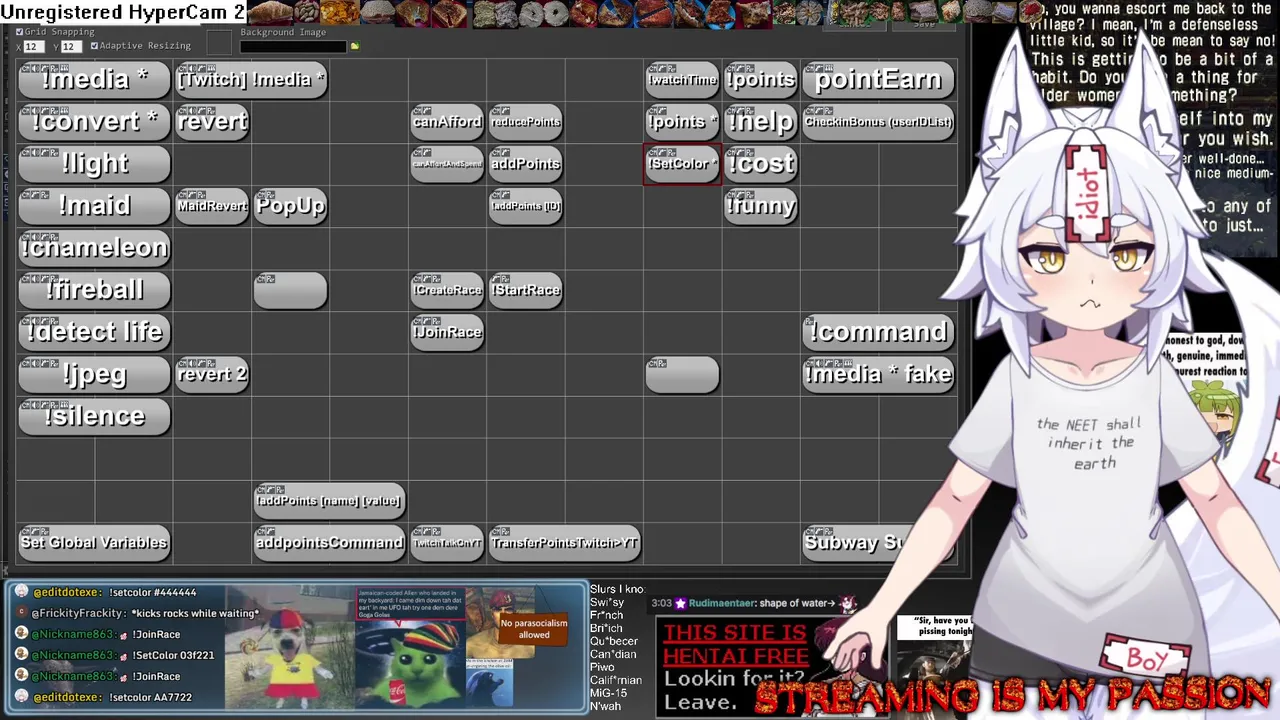Click the !detect life button
The image size is (1280, 720).
[x=95, y=332]
